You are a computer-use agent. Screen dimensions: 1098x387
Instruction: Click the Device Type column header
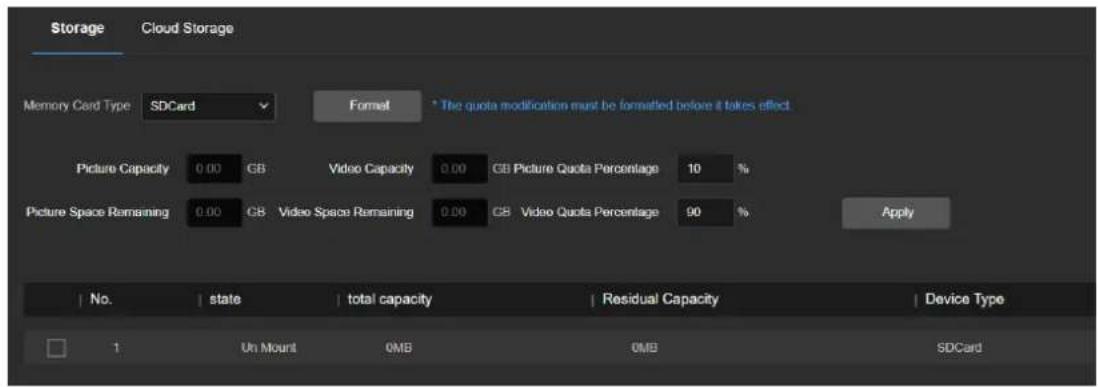point(964,300)
